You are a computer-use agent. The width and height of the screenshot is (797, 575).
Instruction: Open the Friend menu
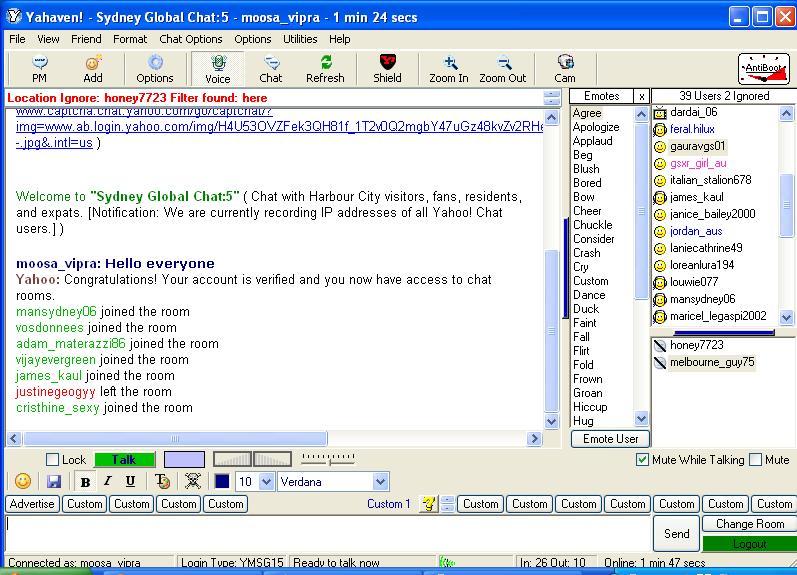[x=86, y=39]
